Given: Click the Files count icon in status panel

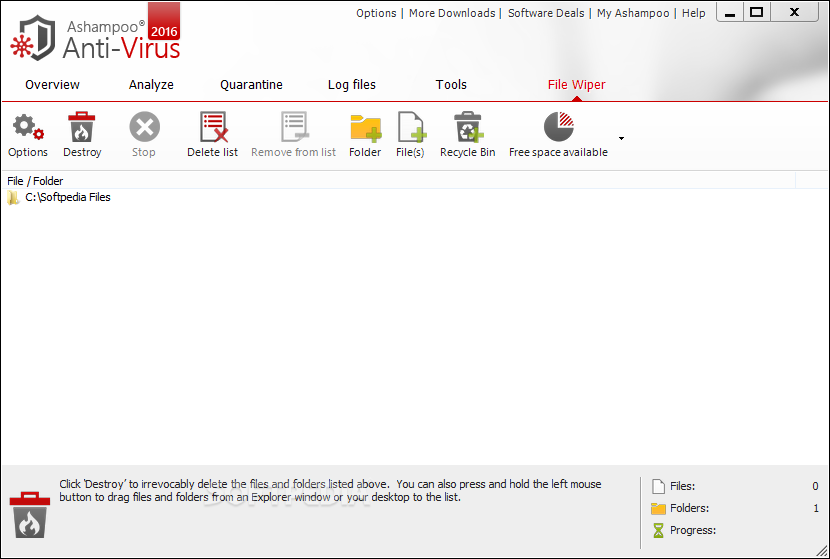Looking at the screenshot, I should [658, 486].
